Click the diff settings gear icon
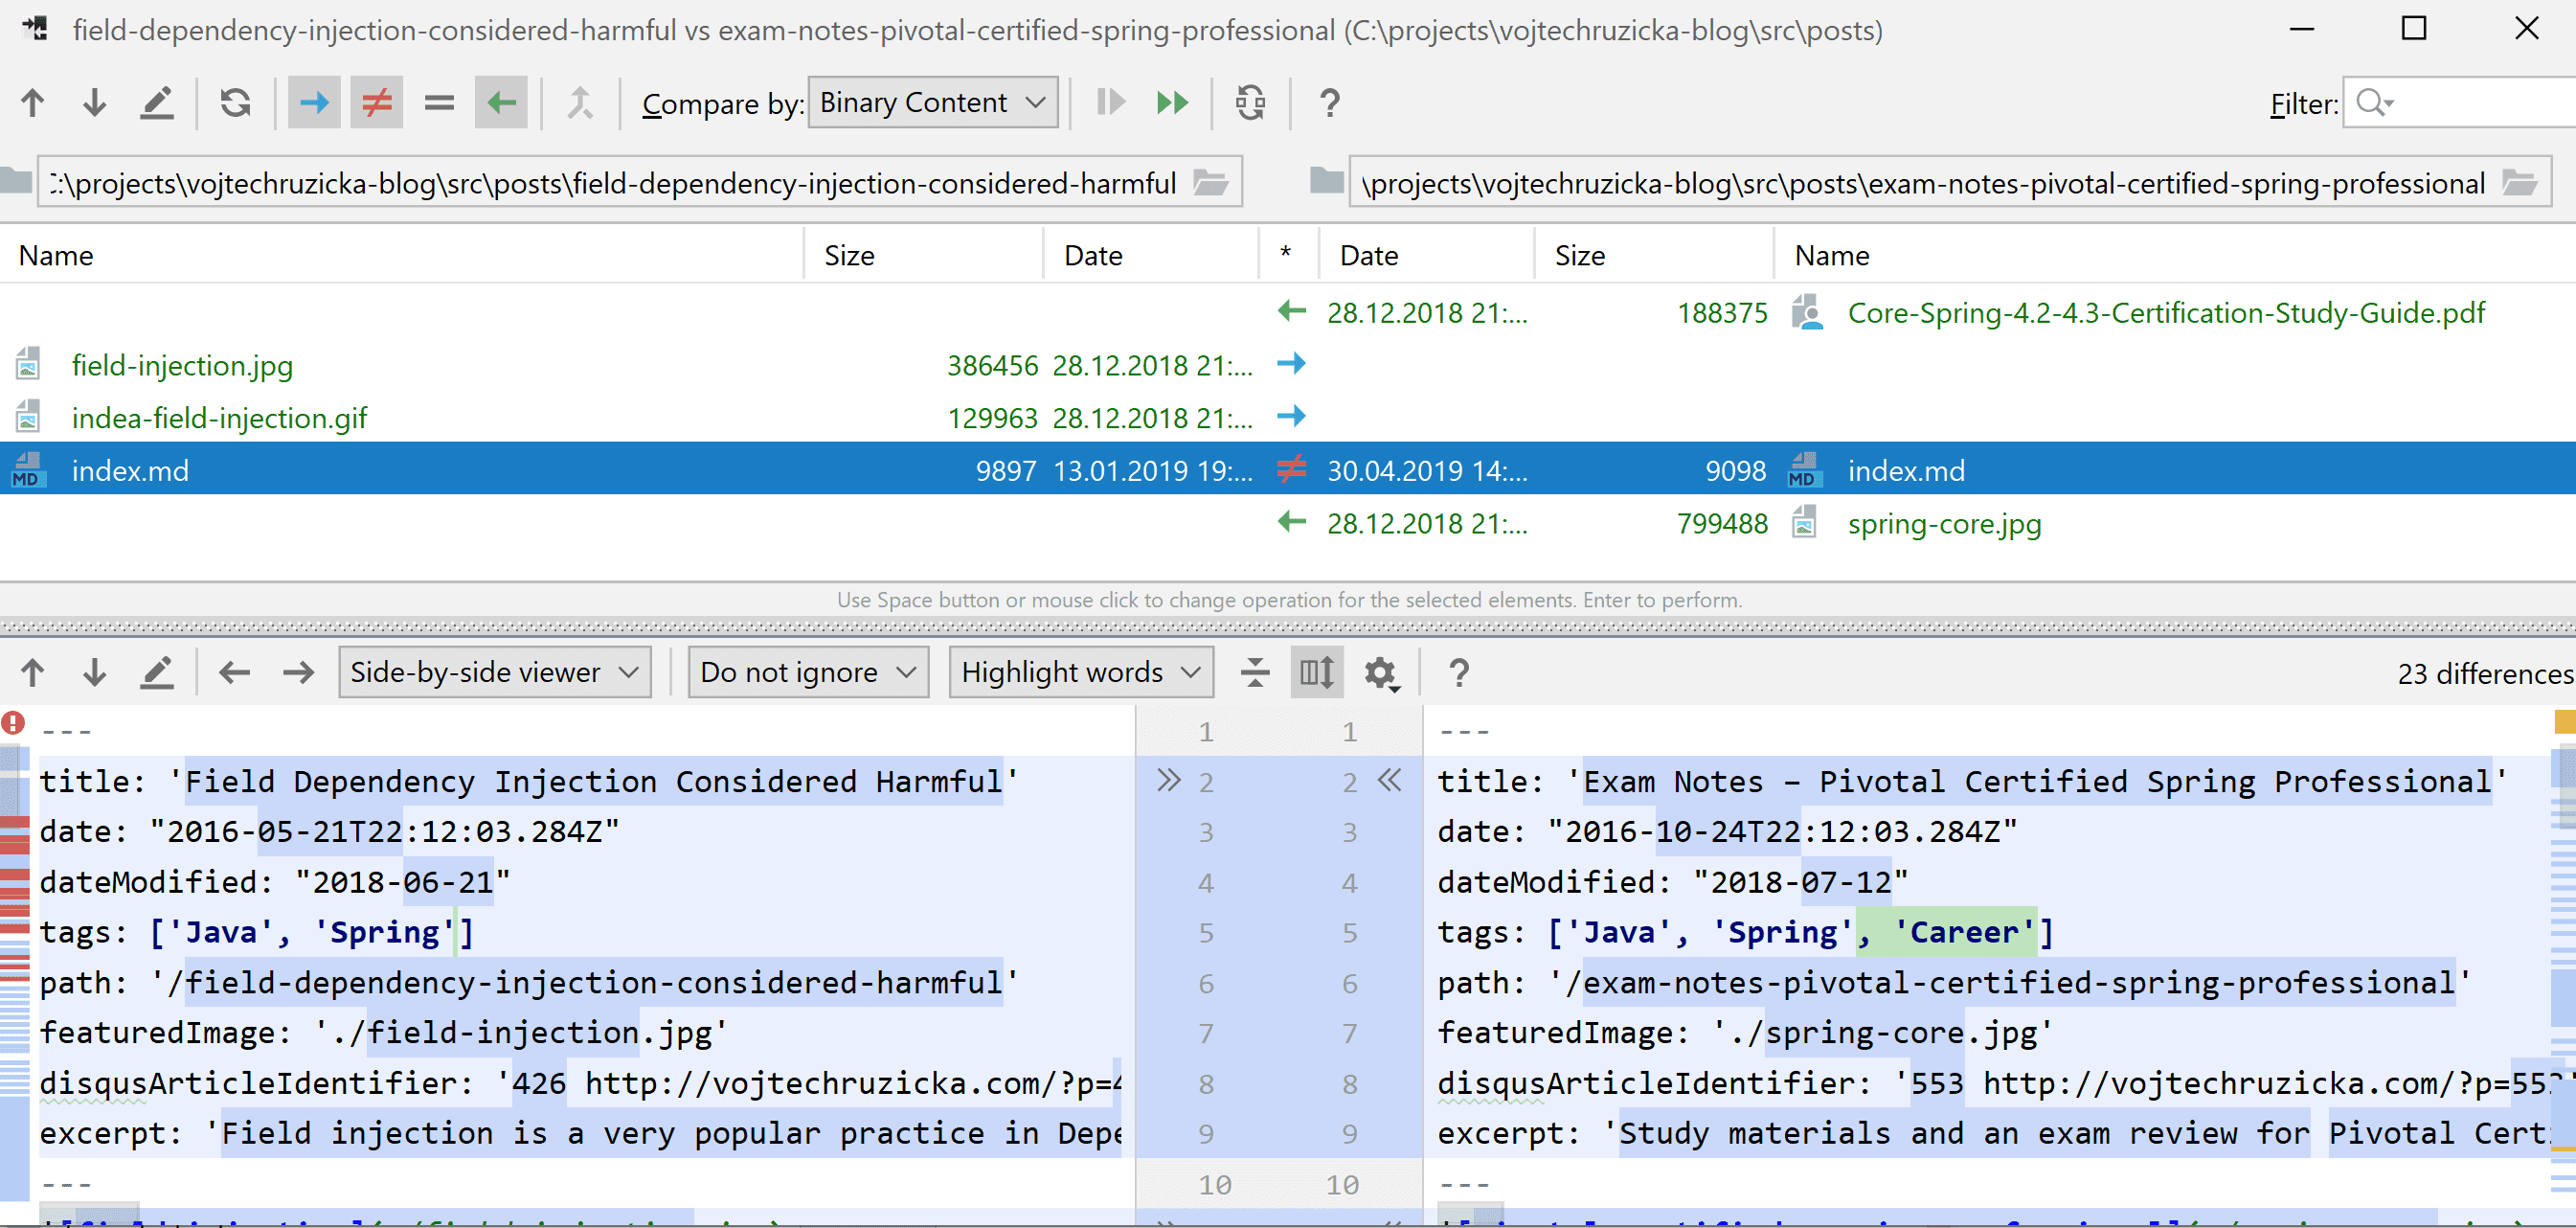2576x1228 pixels. pyautogui.click(x=1381, y=673)
